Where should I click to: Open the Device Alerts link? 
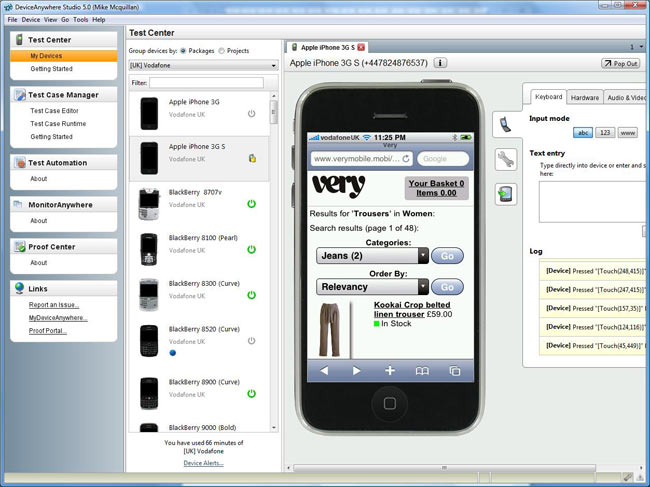tap(203, 463)
